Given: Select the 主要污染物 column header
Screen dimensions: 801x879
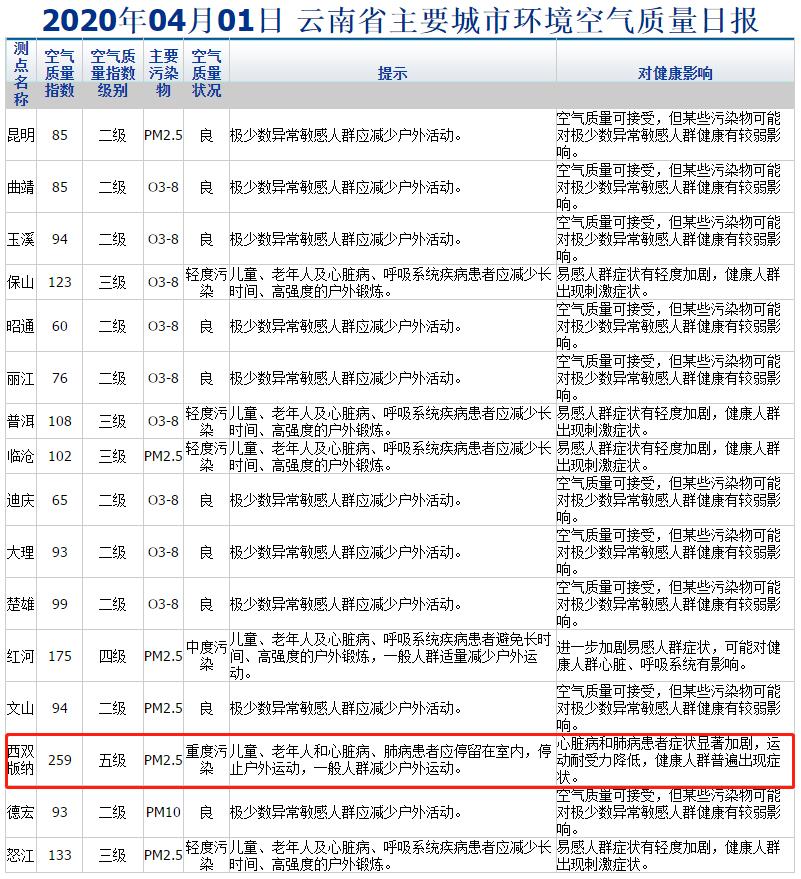Looking at the screenshot, I should (162, 74).
